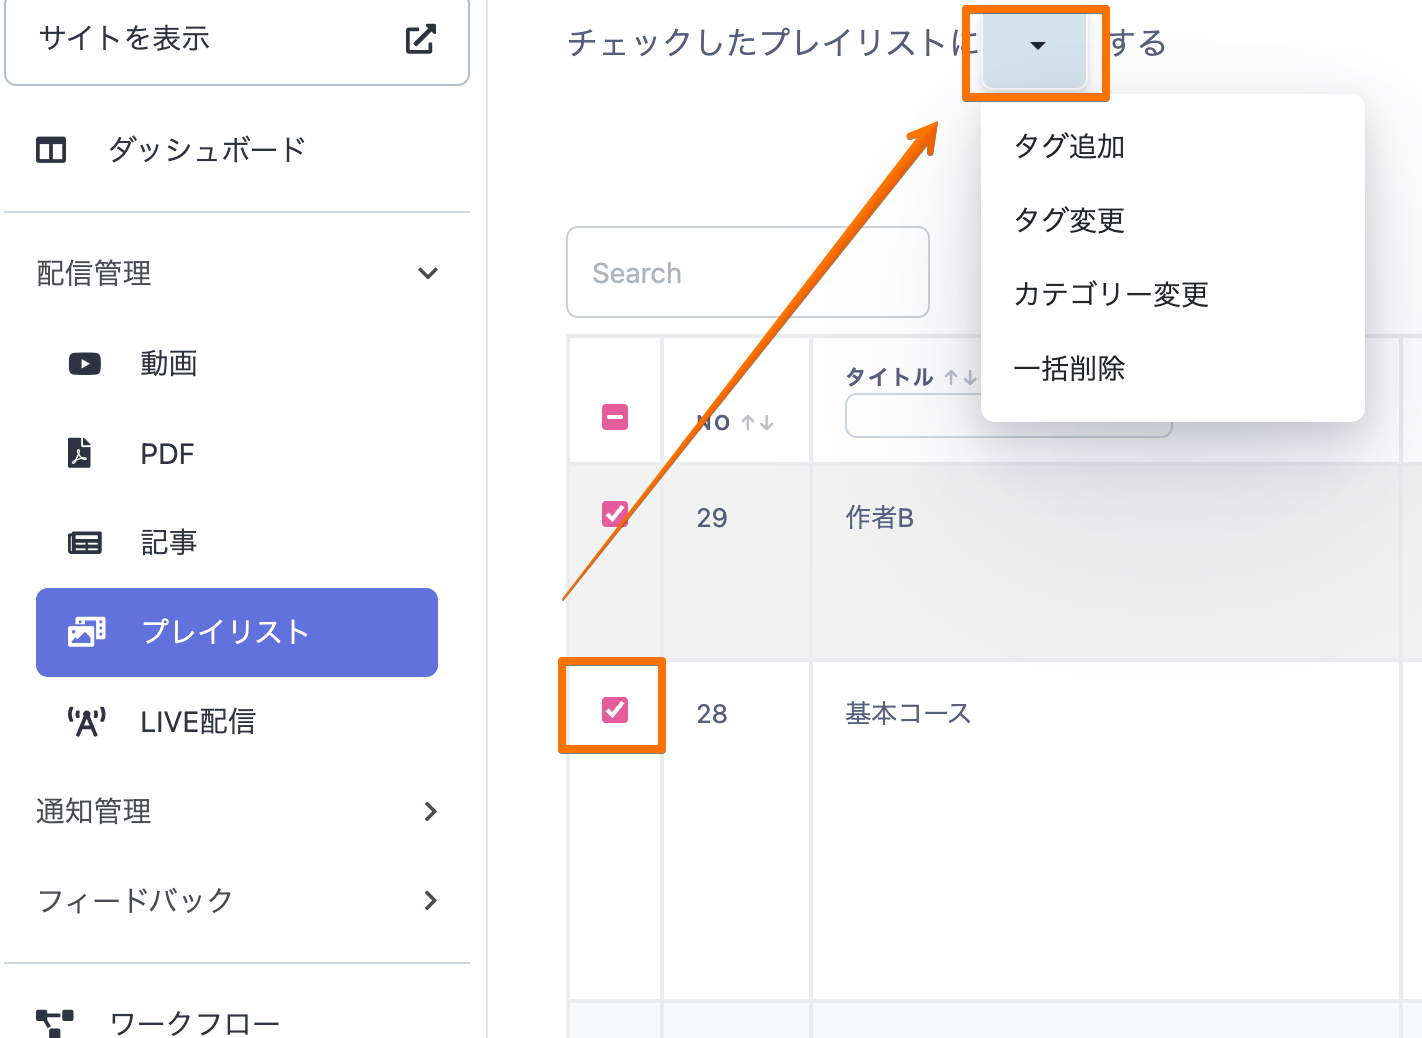Click the ダッシュボード panel icon
1422x1038 pixels.
51,150
